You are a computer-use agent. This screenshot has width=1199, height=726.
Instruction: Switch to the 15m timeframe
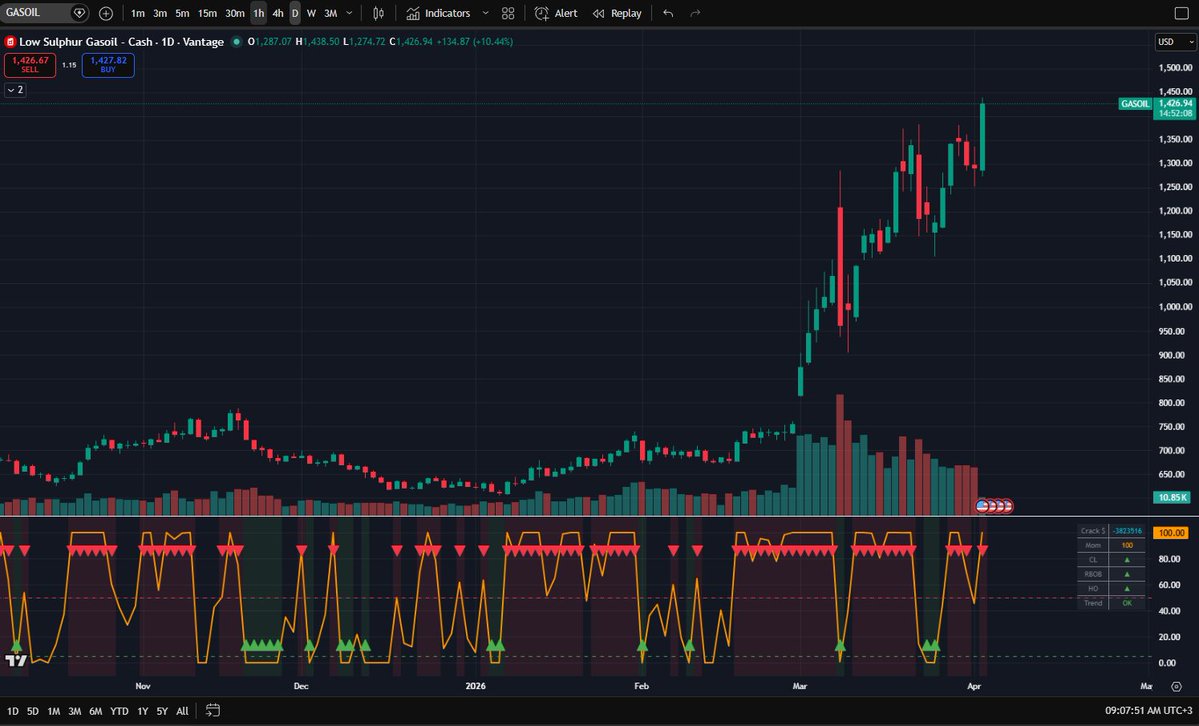coord(207,13)
